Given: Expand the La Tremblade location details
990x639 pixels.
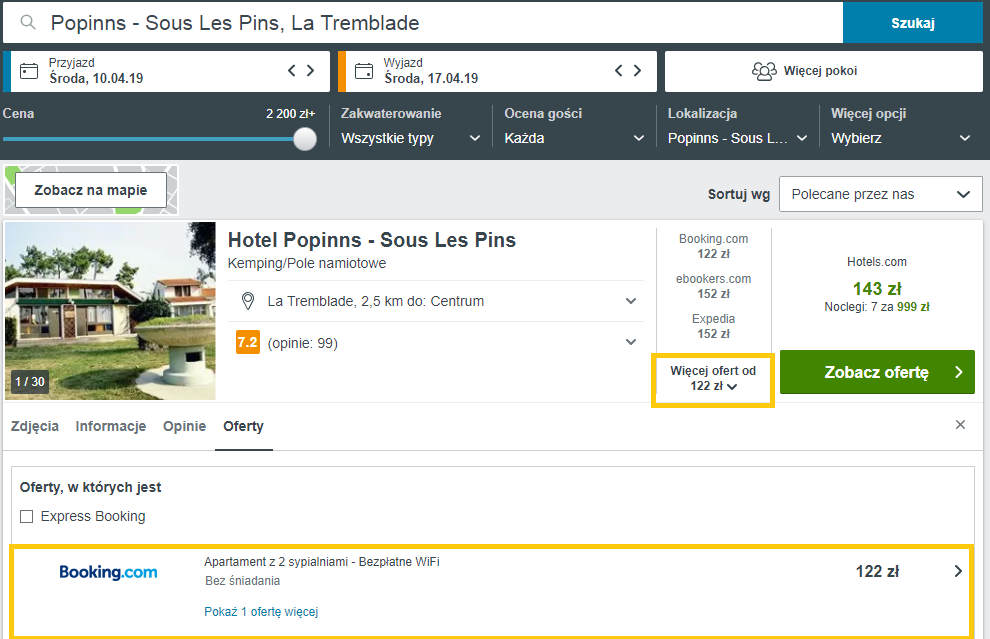Looking at the screenshot, I should (631, 301).
